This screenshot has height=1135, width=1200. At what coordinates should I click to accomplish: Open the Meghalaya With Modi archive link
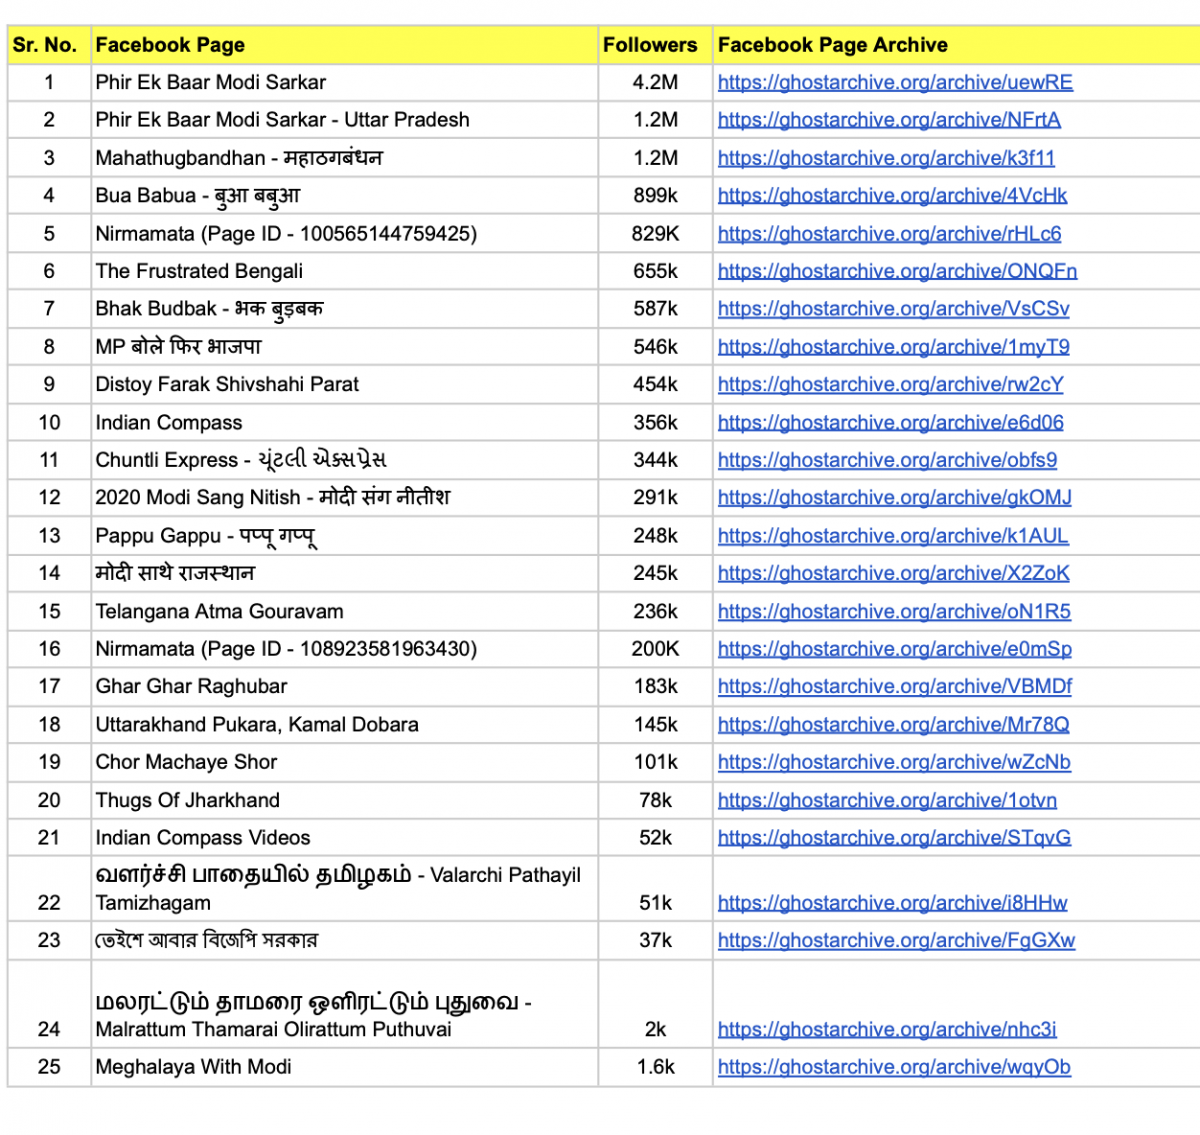point(893,1067)
